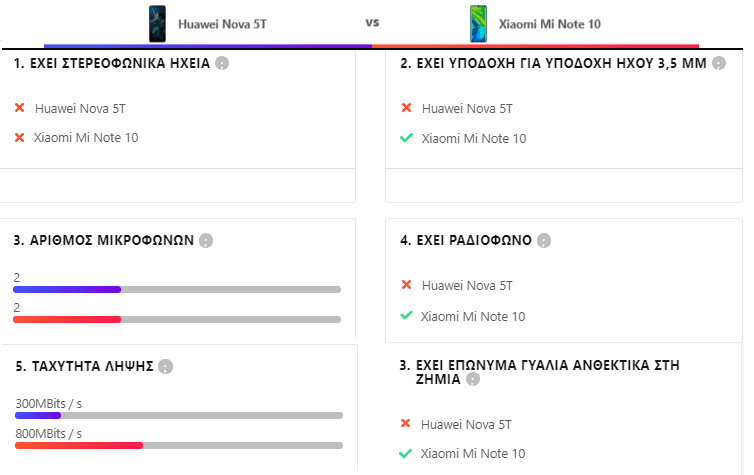754x475 pixels.
Task: Click green checkmark for Xiaomi Mi Note 10 radio
Action: pyautogui.click(x=406, y=315)
